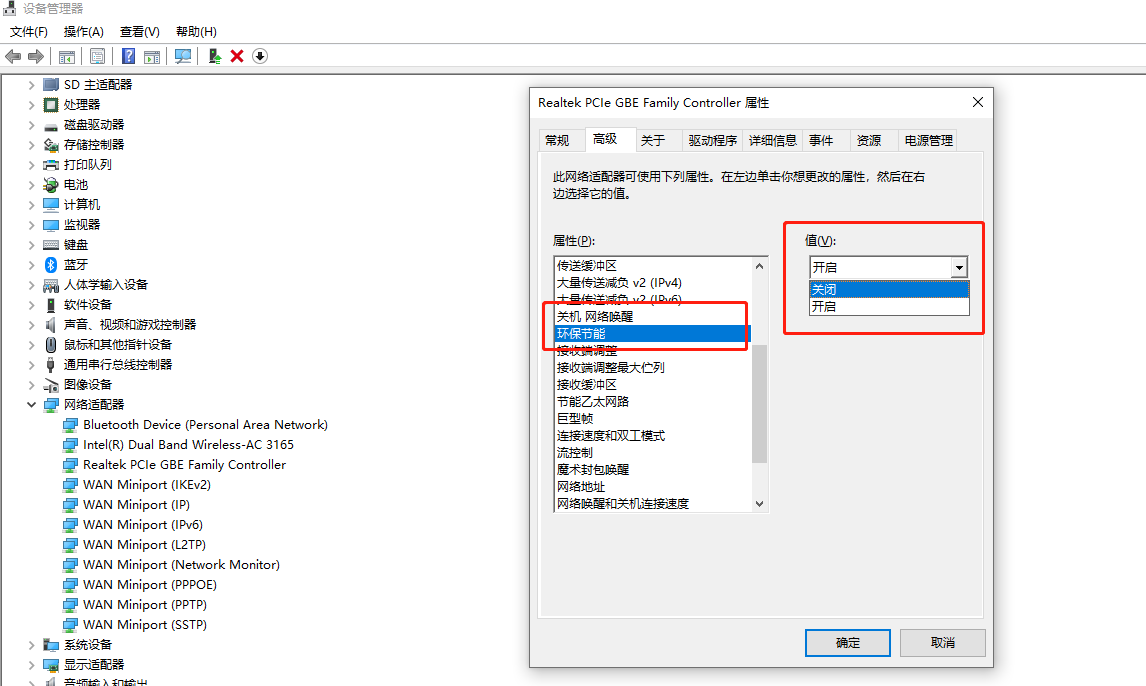Click the Properties sheet toolbar icon
The height and width of the screenshot is (686, 1146).
97,56
